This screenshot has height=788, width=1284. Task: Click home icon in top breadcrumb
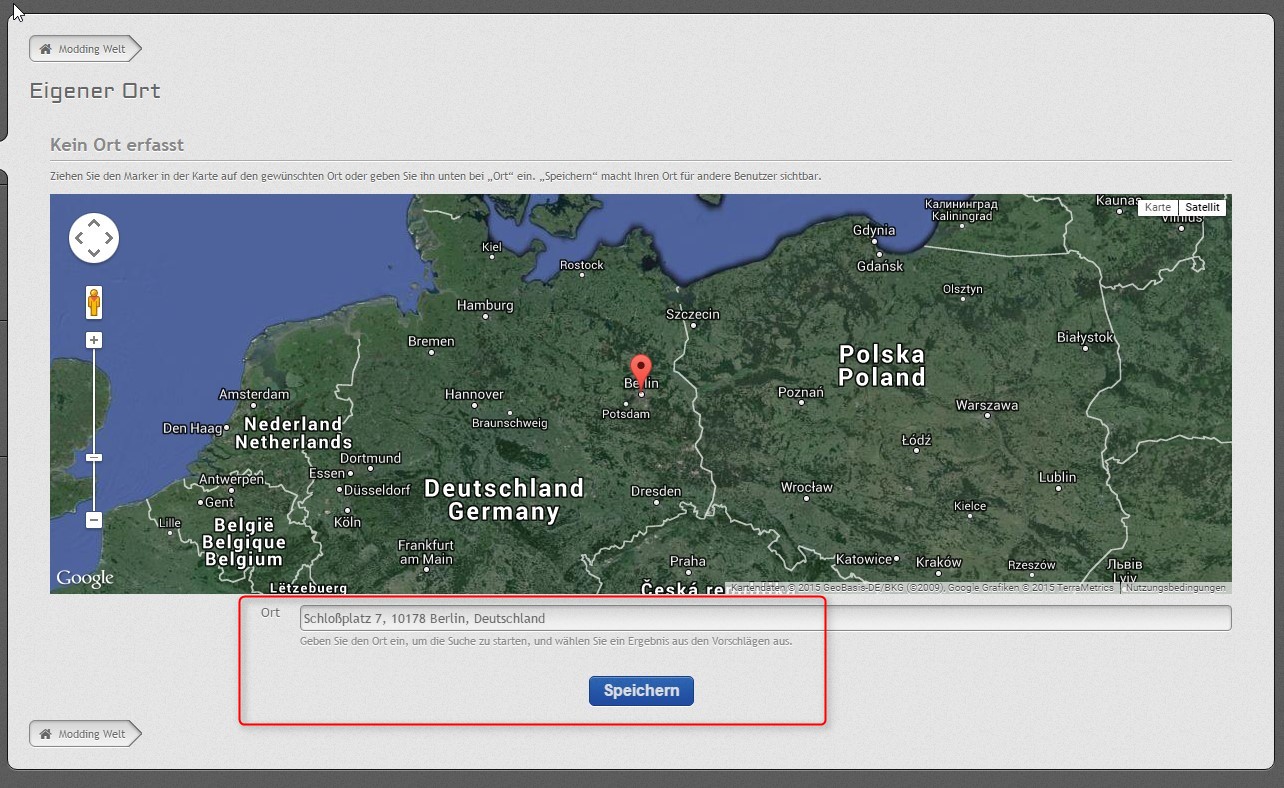45,49
